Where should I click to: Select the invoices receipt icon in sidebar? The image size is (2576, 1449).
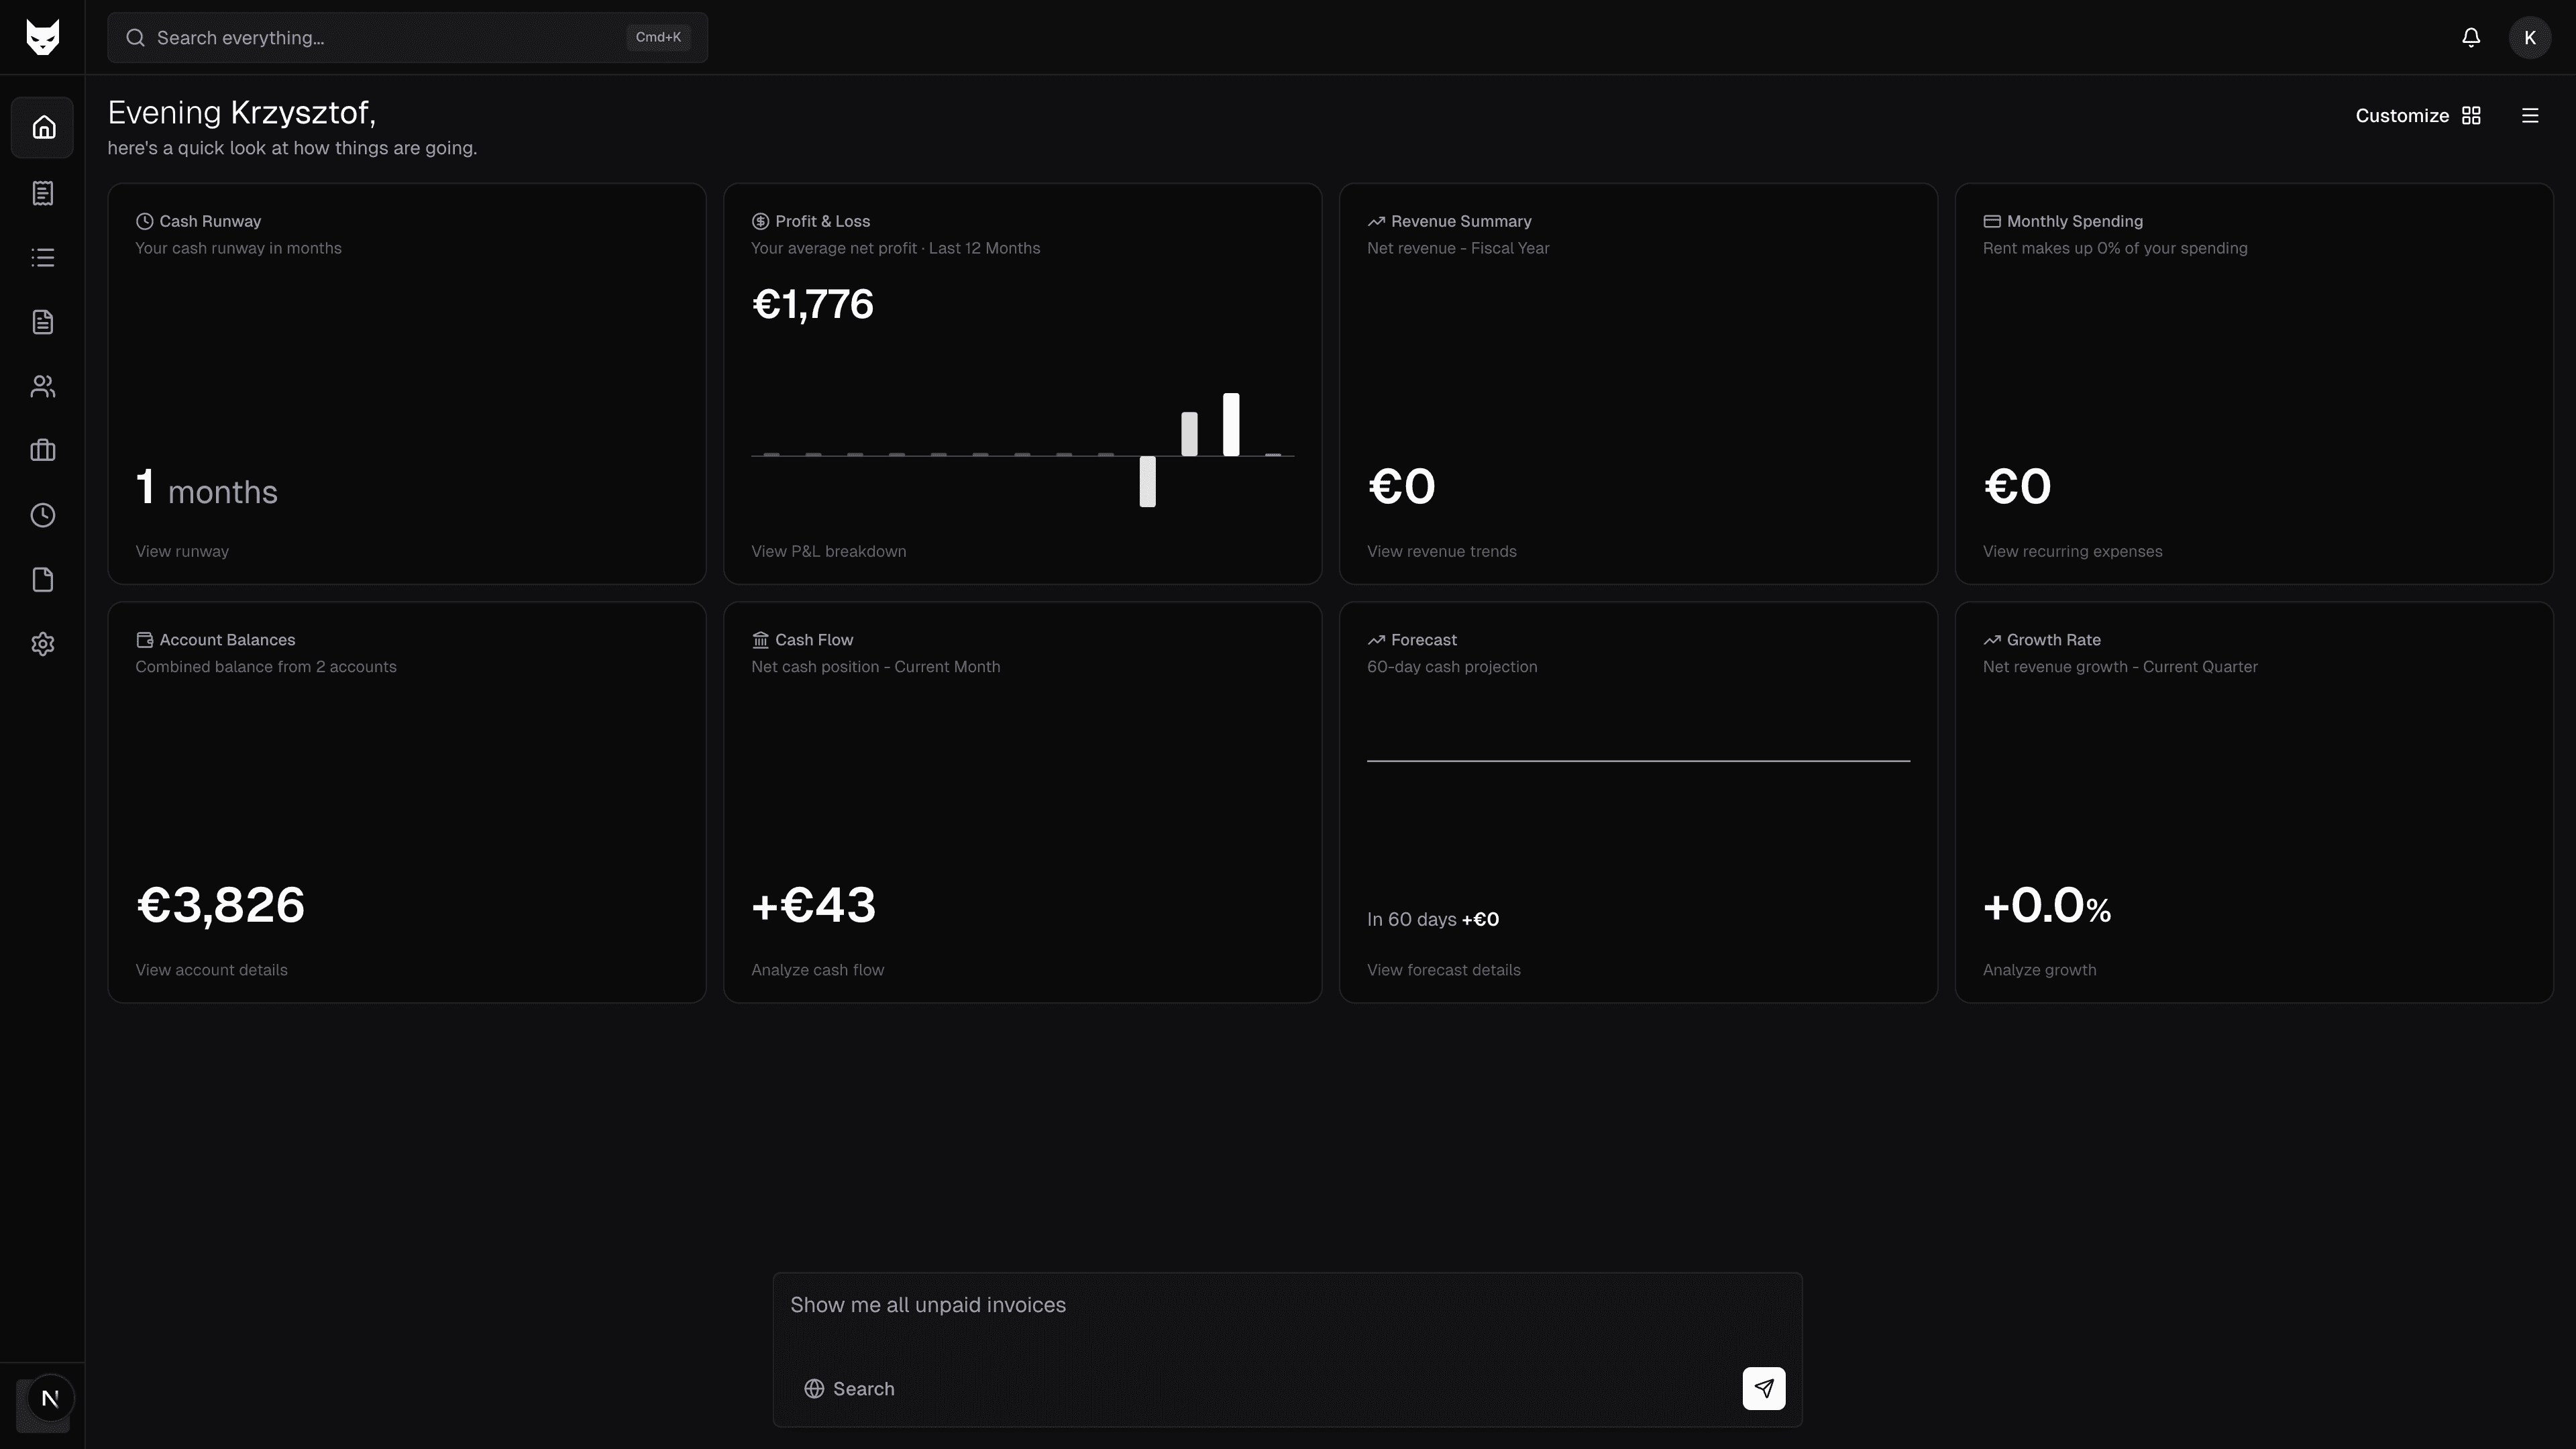click(42, 193)
